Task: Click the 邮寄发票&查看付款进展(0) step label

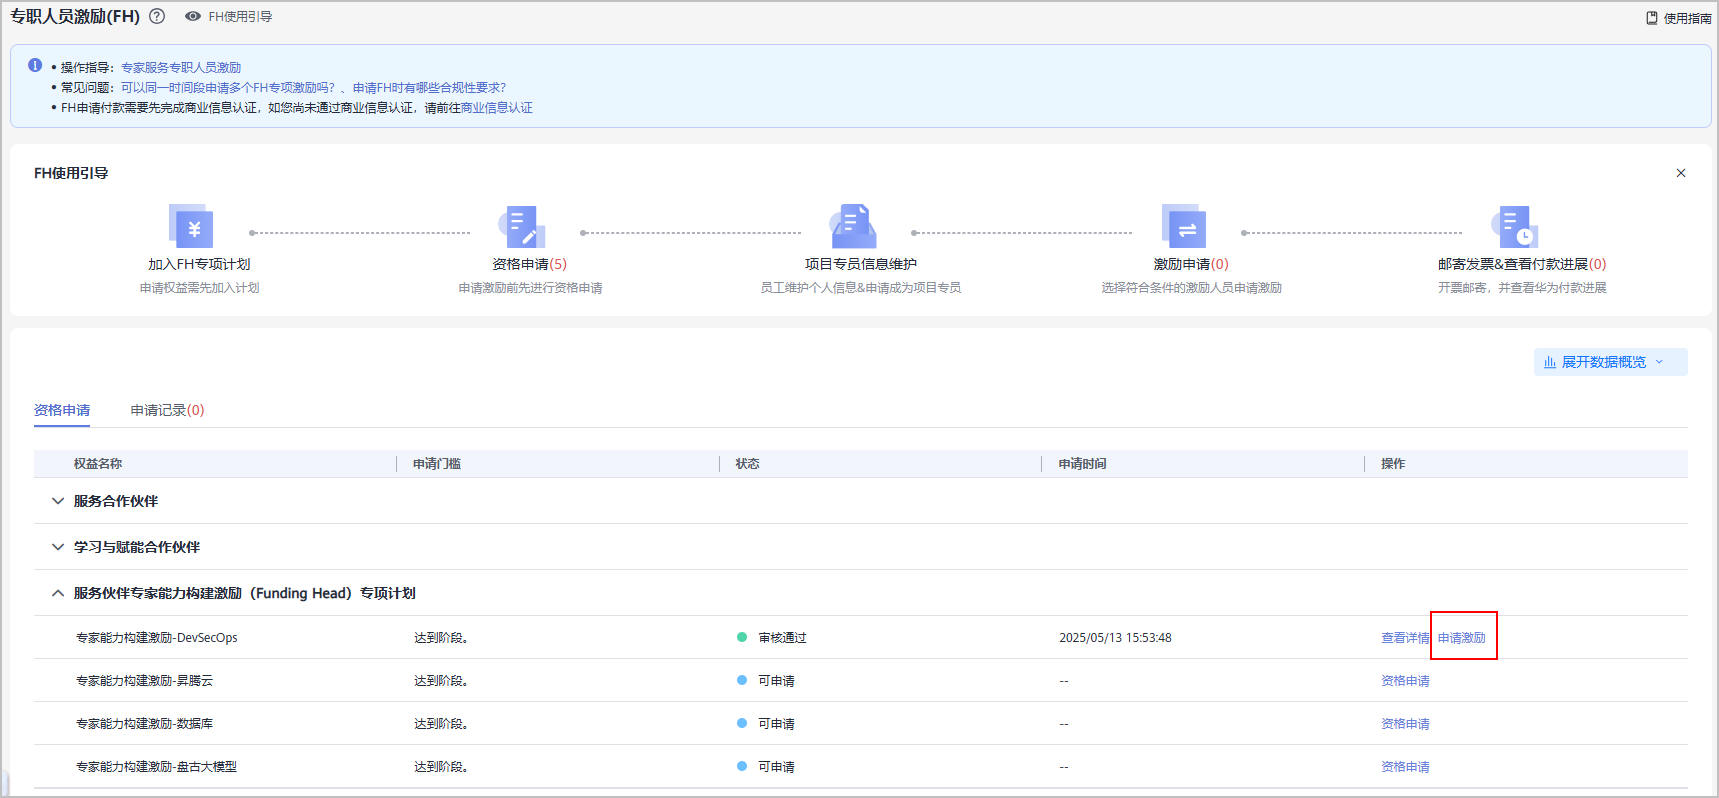Action: coord(1522,264)
